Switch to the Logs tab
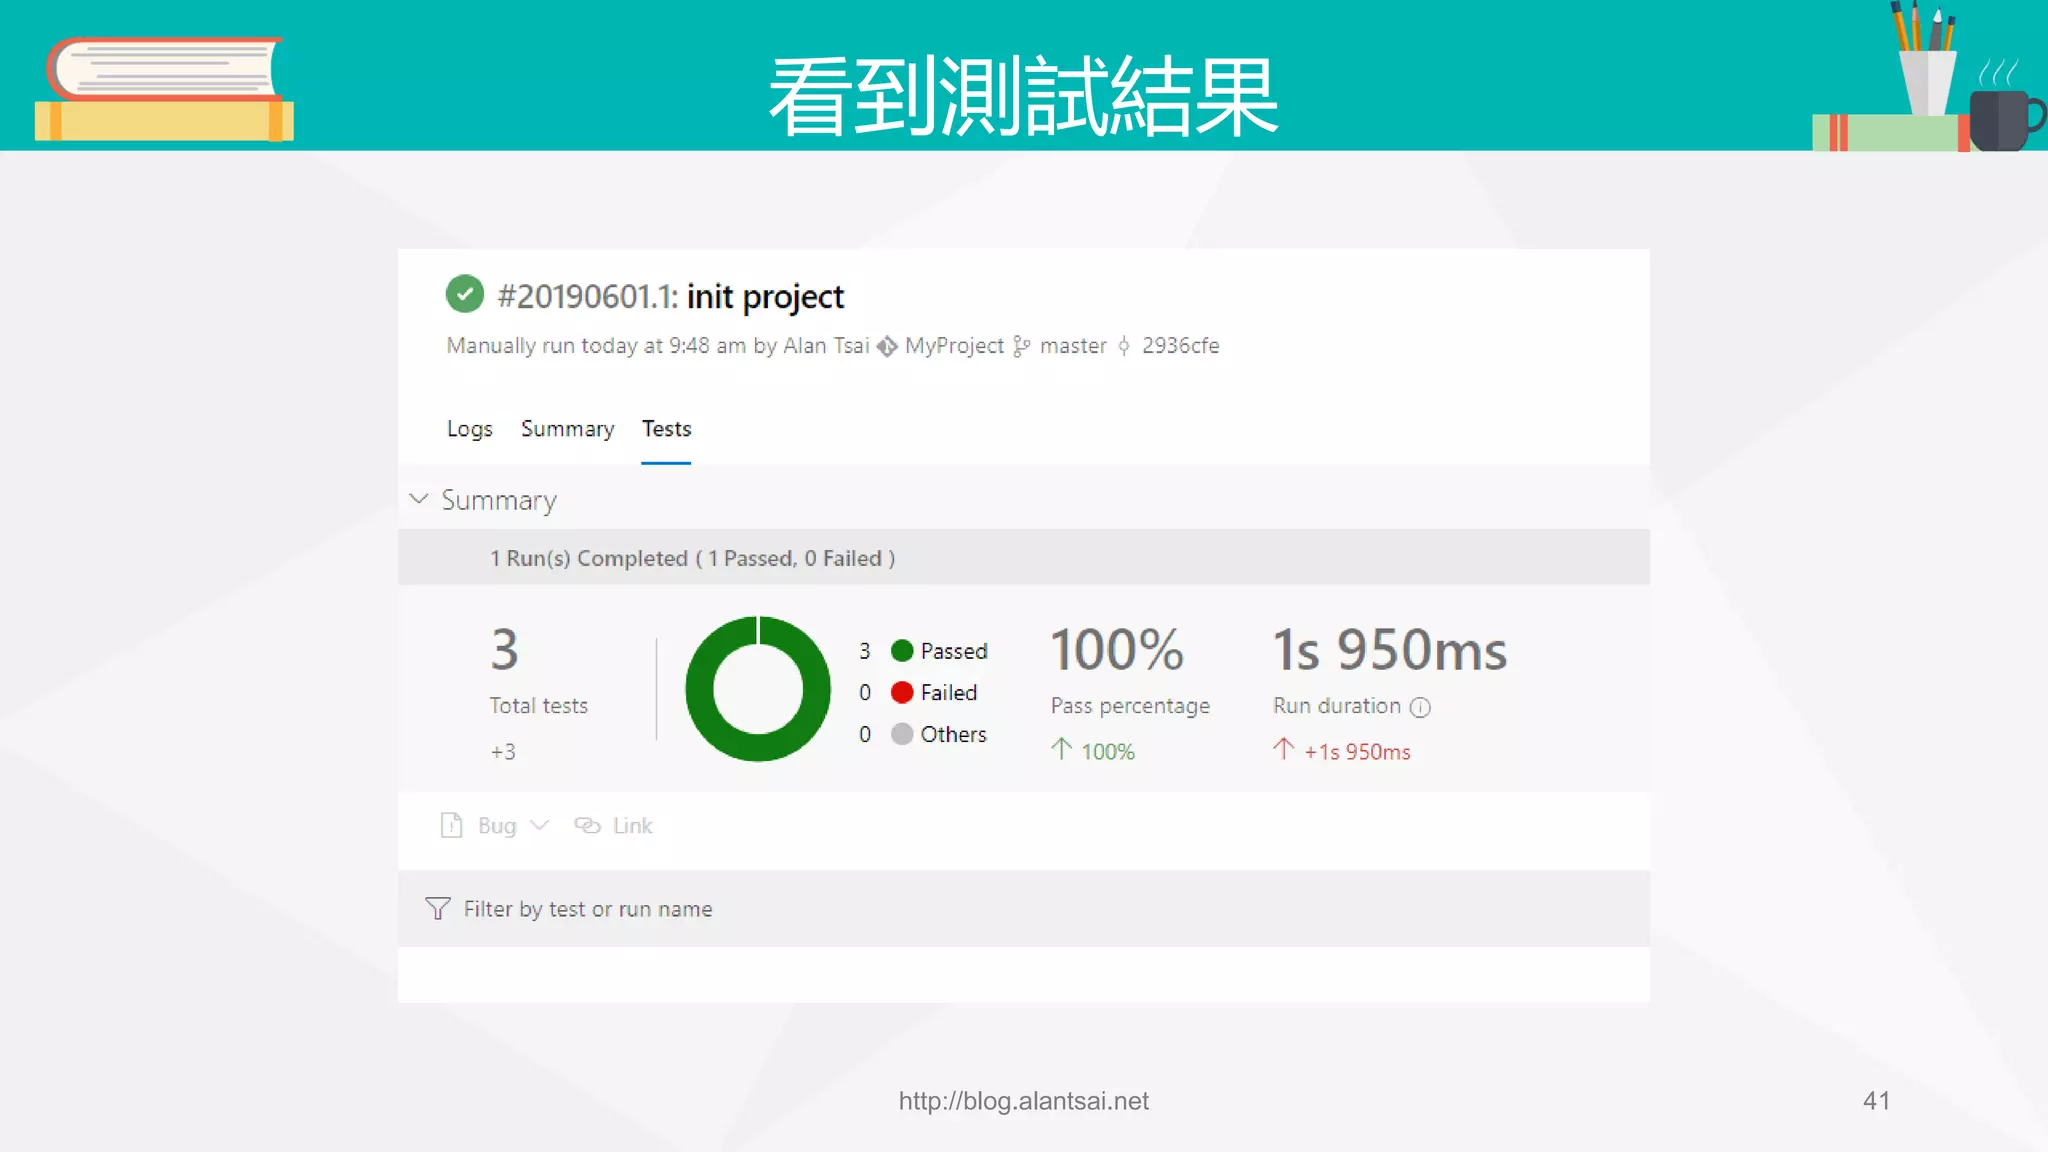Image resolution: width=2048 pixels, height=1152 pixels. pos(469,429)
